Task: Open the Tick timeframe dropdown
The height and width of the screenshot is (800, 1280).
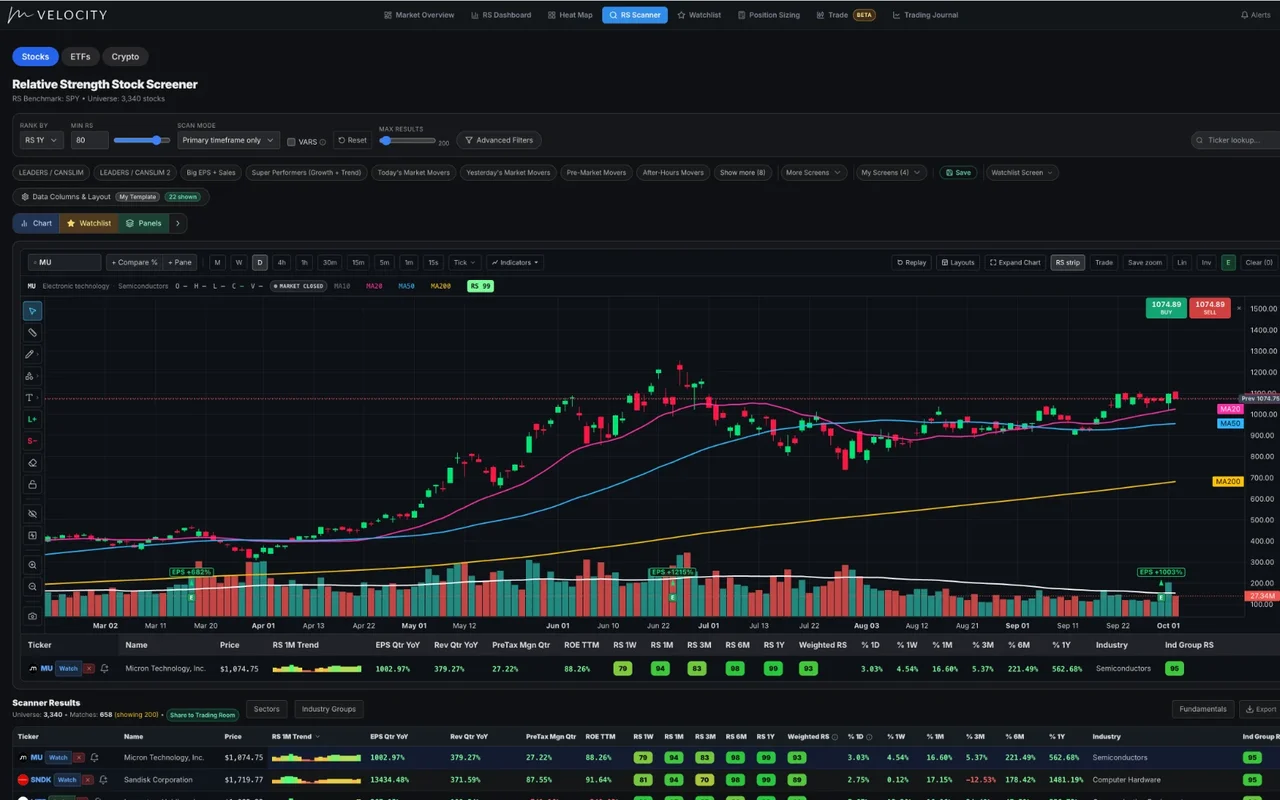Action: (x=464, y=262)
